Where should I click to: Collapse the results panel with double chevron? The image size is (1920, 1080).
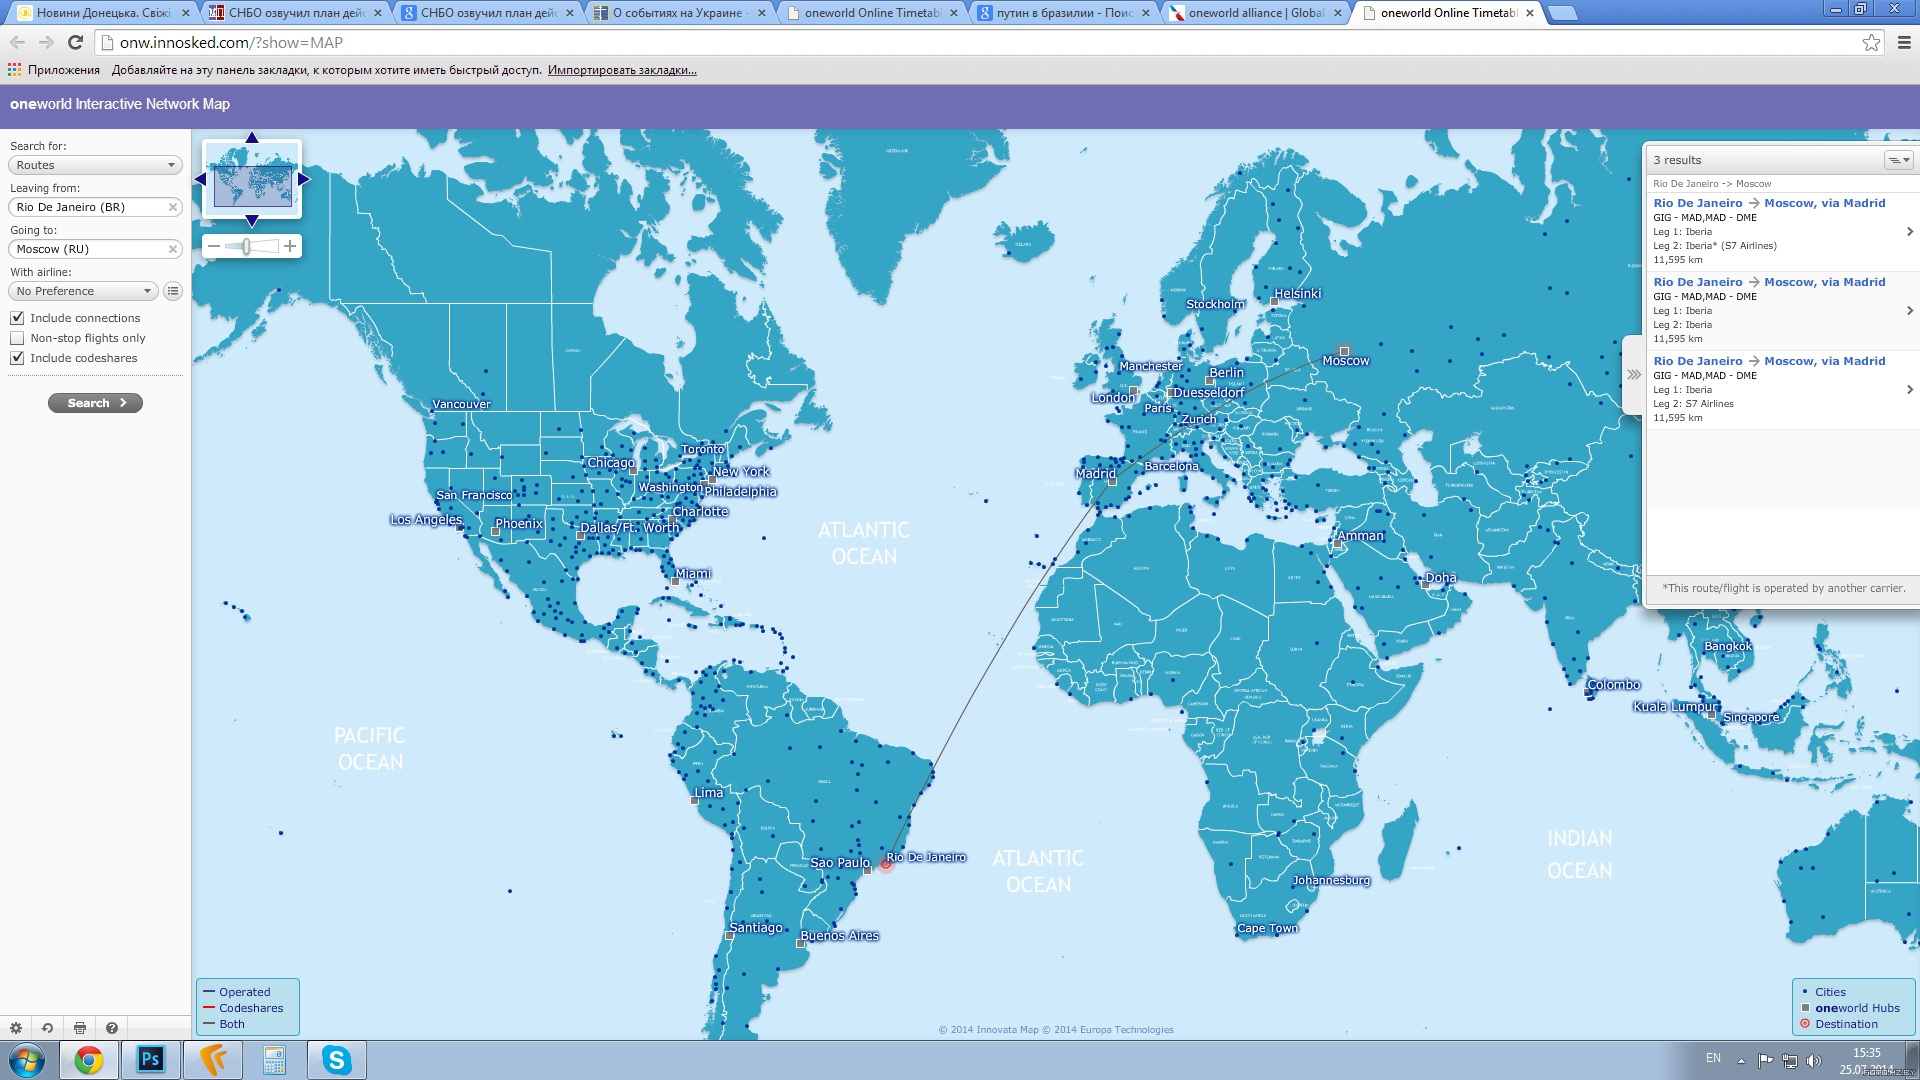[x=1634, y=375]
